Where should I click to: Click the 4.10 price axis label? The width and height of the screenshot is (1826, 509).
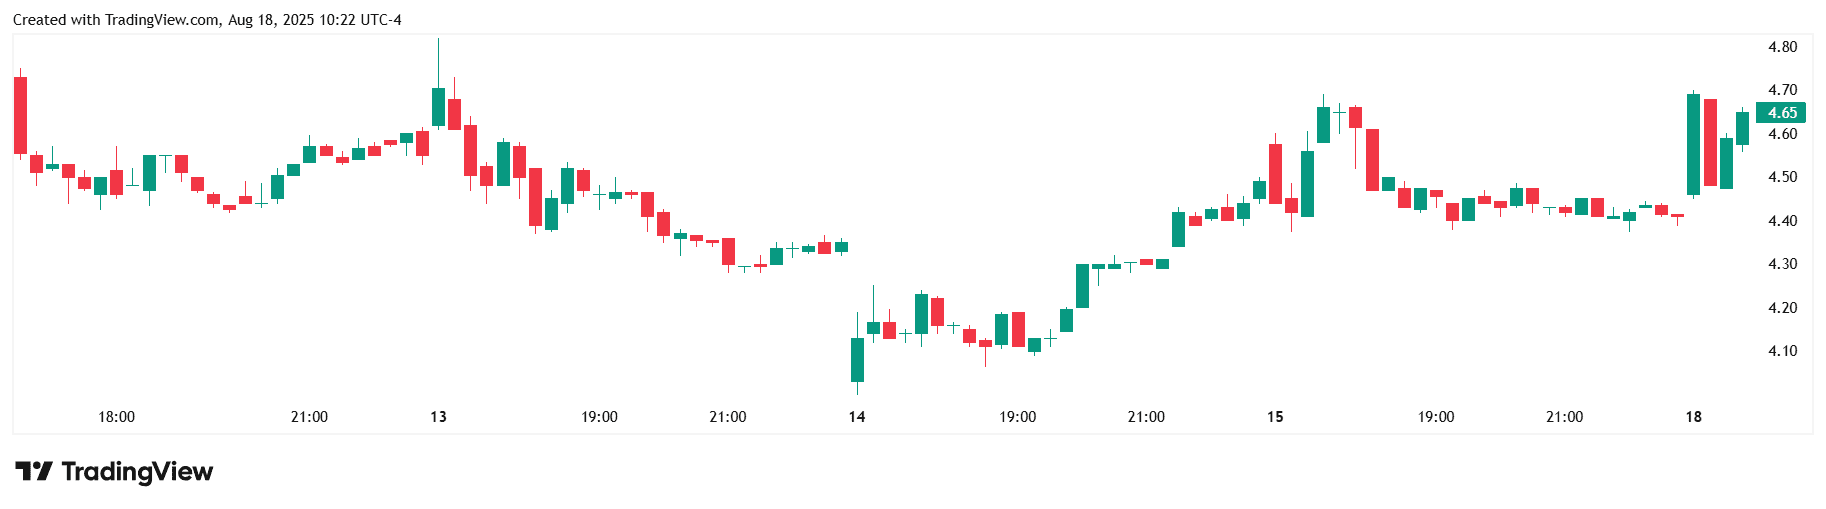pos(1782,351)
